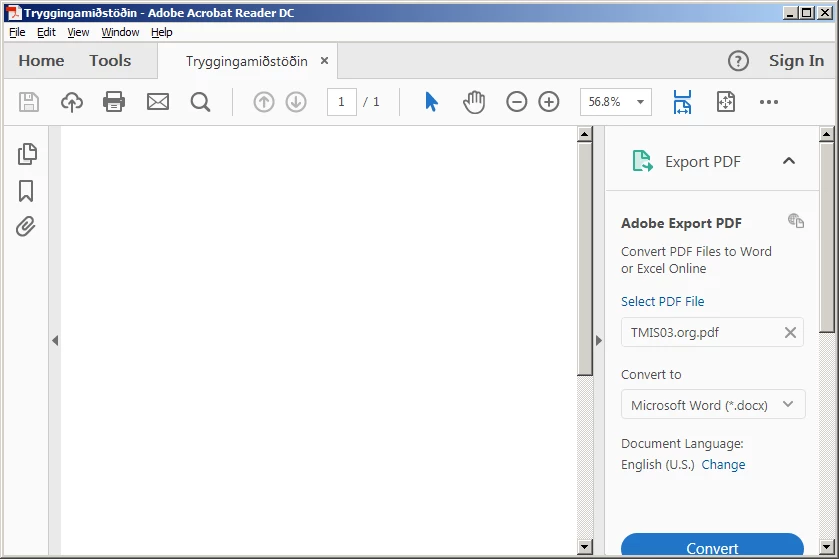Click the Fit to full page icon

click(726, 102)
